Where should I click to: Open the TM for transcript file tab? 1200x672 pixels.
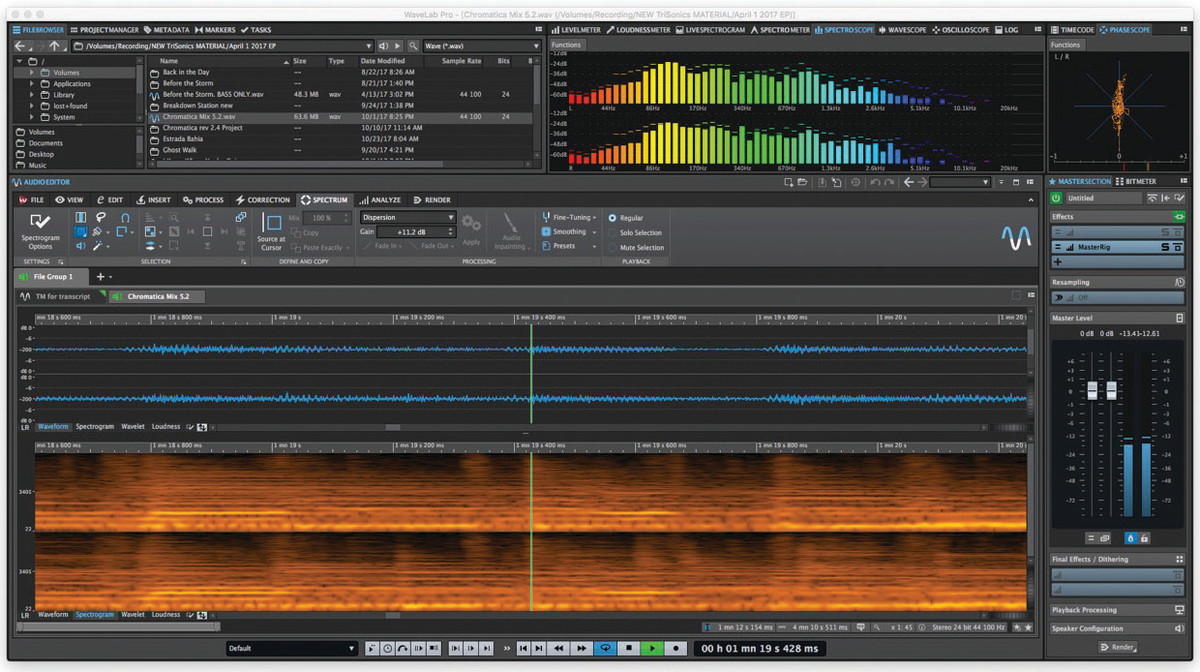pos(62,297)
